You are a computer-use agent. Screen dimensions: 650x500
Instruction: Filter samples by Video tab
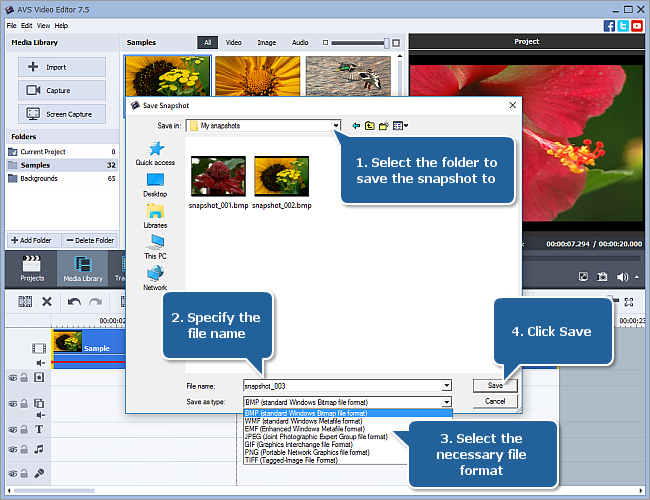(x=233, y=42)
